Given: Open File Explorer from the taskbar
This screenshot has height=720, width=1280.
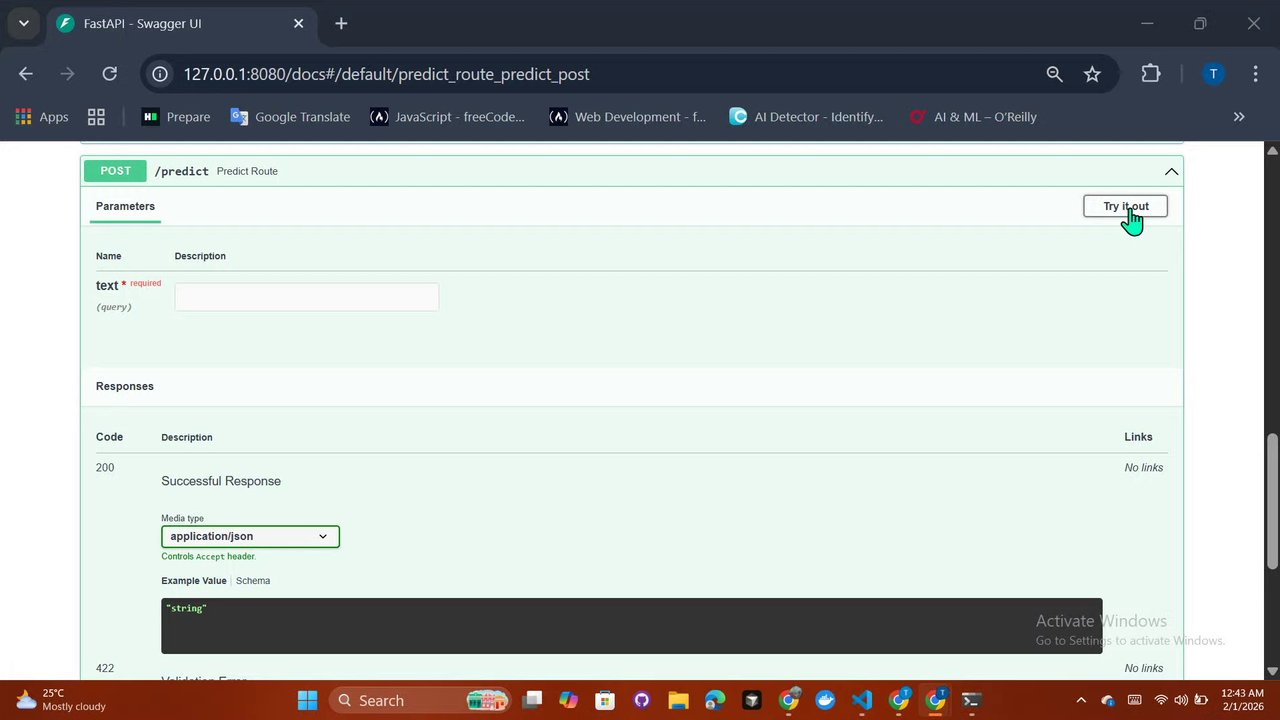Looking at the screenshot, I should [678, 700].
